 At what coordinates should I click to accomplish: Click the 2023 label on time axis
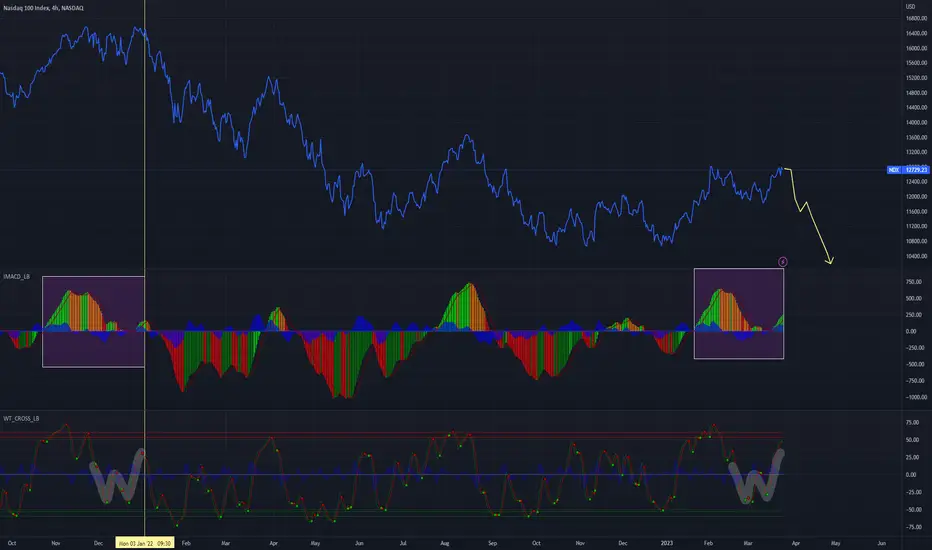pyautogui.click(x=667, y=543)
